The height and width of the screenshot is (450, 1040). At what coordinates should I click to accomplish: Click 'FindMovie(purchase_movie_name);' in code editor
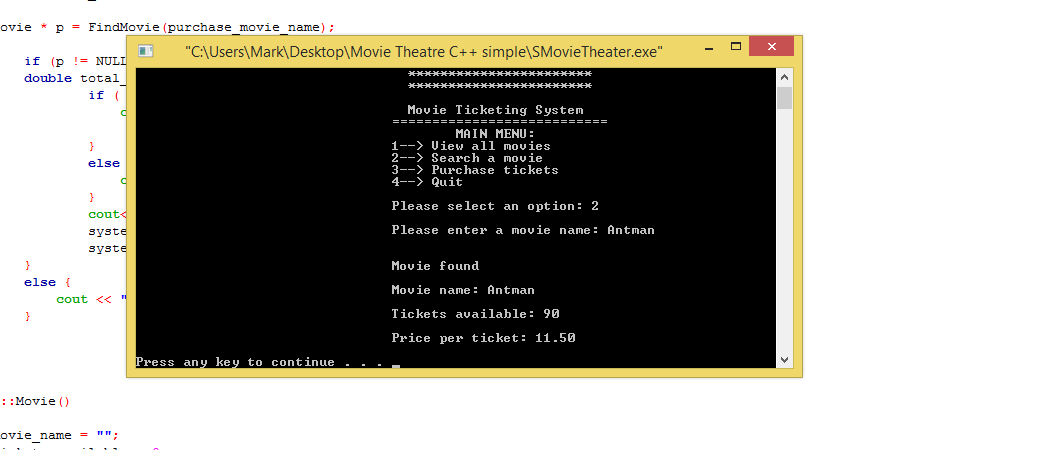212,27
